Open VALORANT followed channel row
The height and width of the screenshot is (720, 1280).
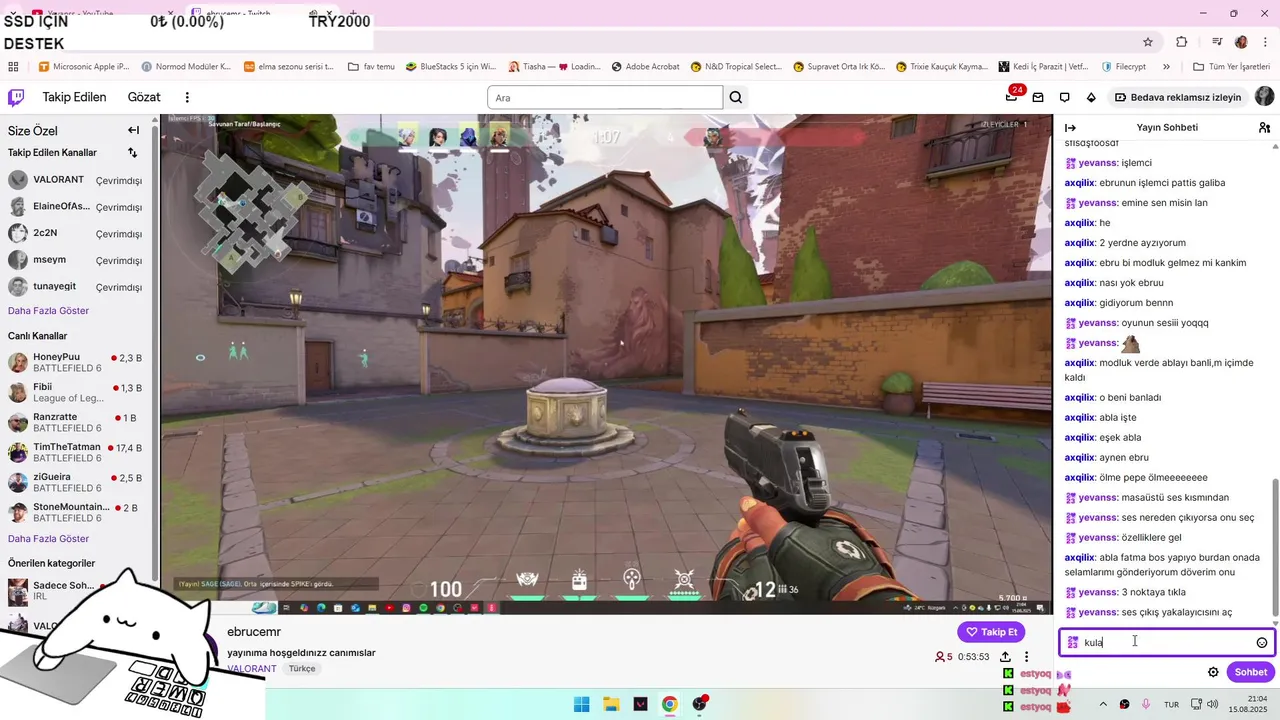pyautogui.click(x=75, y=180)
